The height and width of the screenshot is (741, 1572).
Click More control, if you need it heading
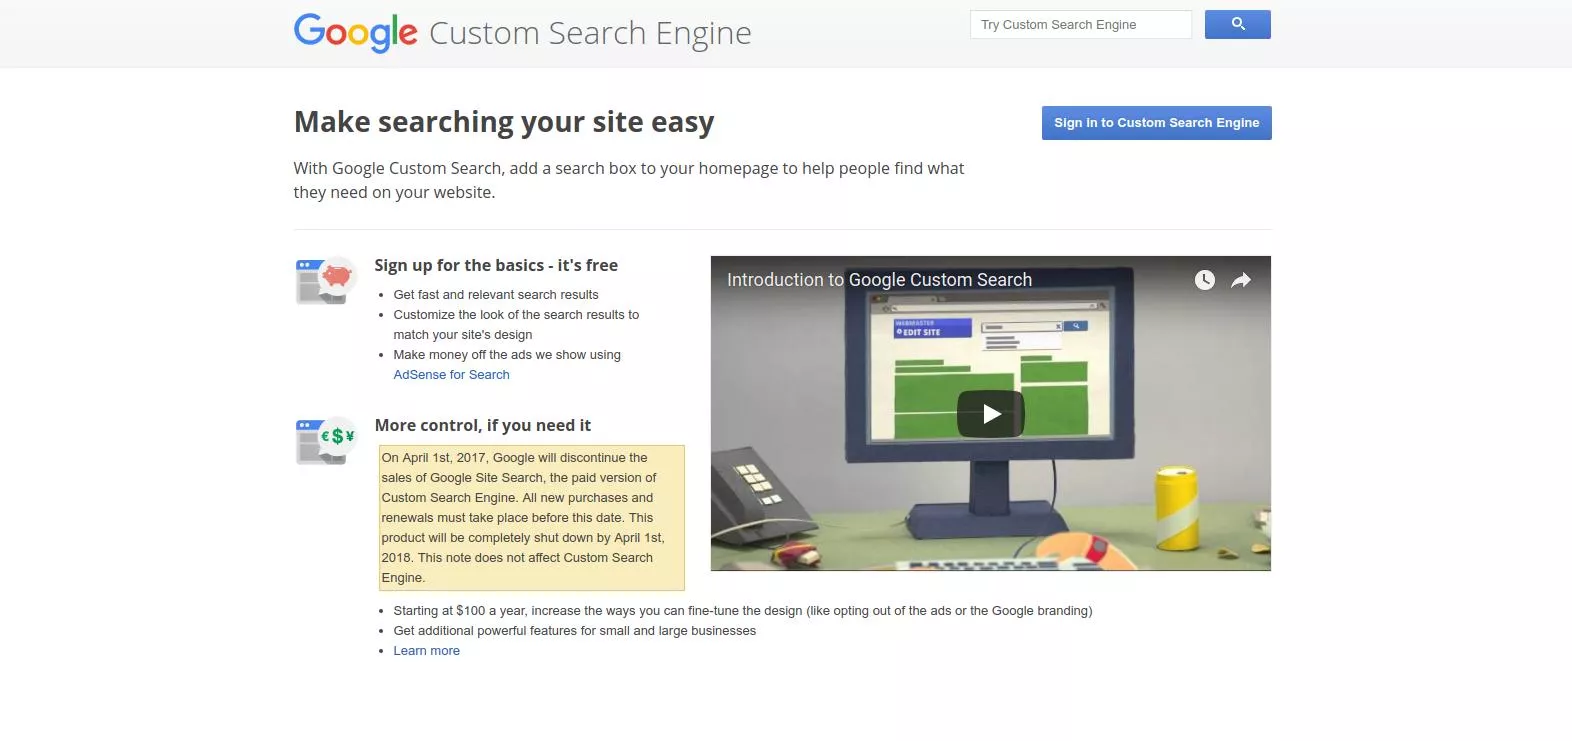point(482,425)
